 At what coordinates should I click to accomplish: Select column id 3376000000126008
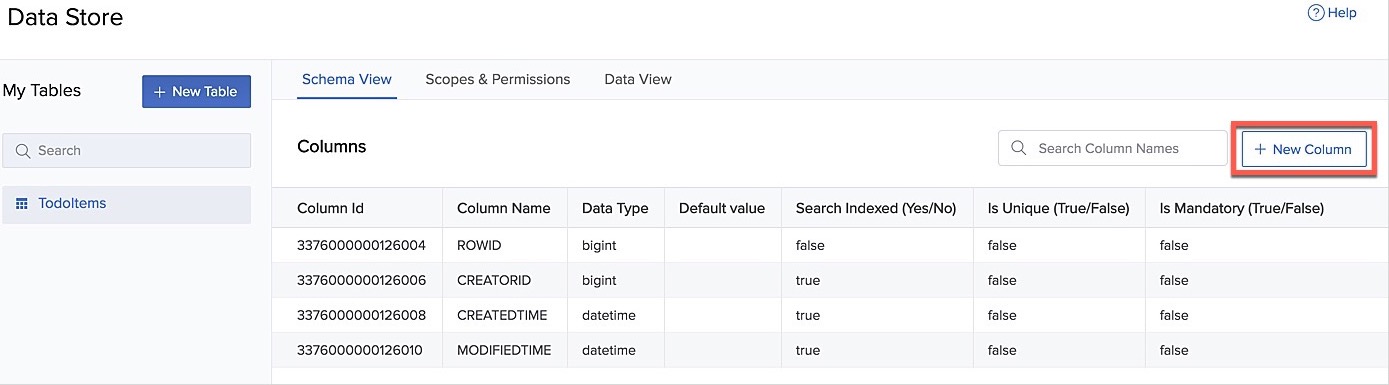(x=361, y=315)
